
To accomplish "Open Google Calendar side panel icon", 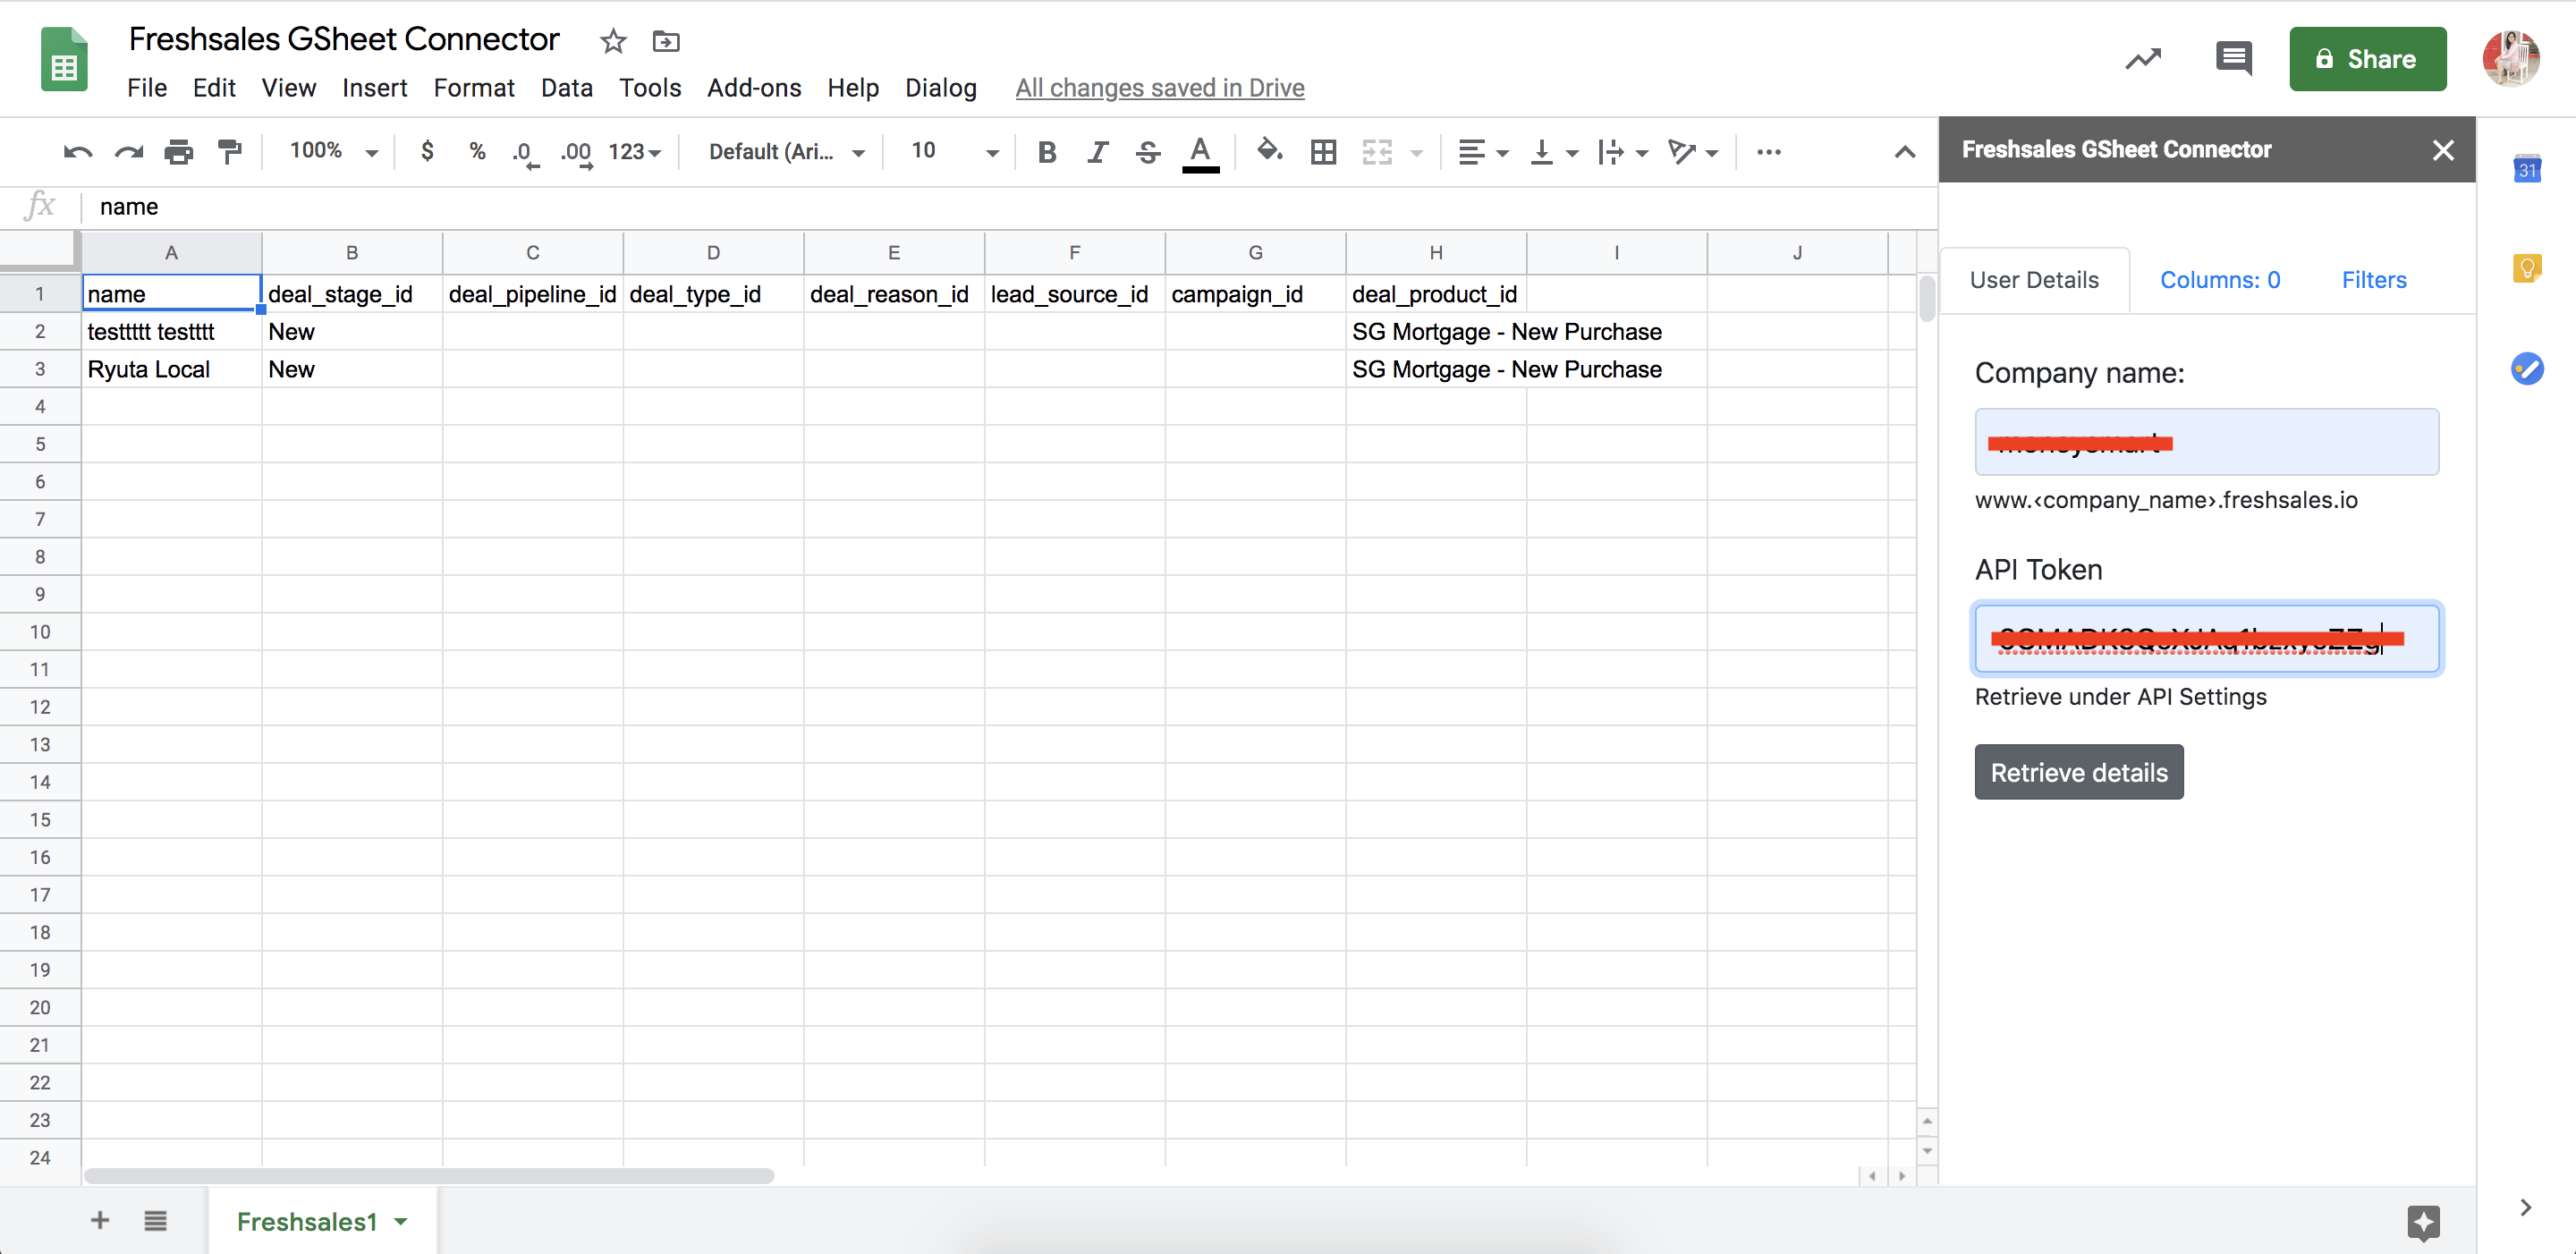I will tap(2527, 168).
